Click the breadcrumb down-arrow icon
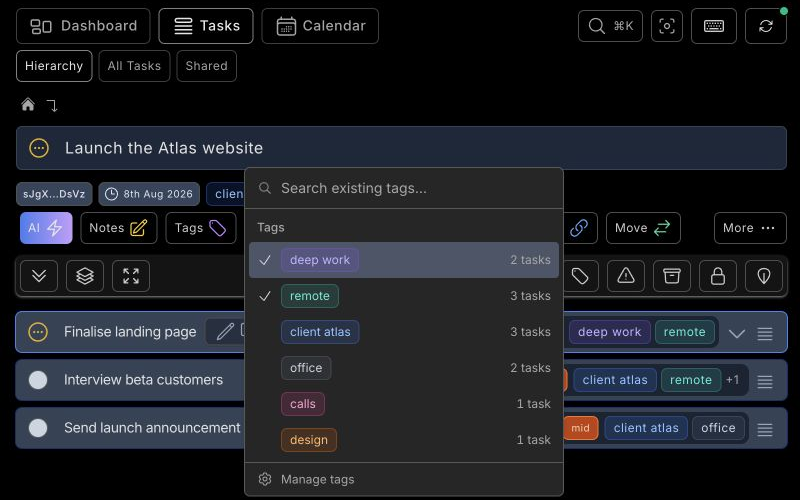The height and width of the screenshot is (500, 800). [x=52, y=106]
